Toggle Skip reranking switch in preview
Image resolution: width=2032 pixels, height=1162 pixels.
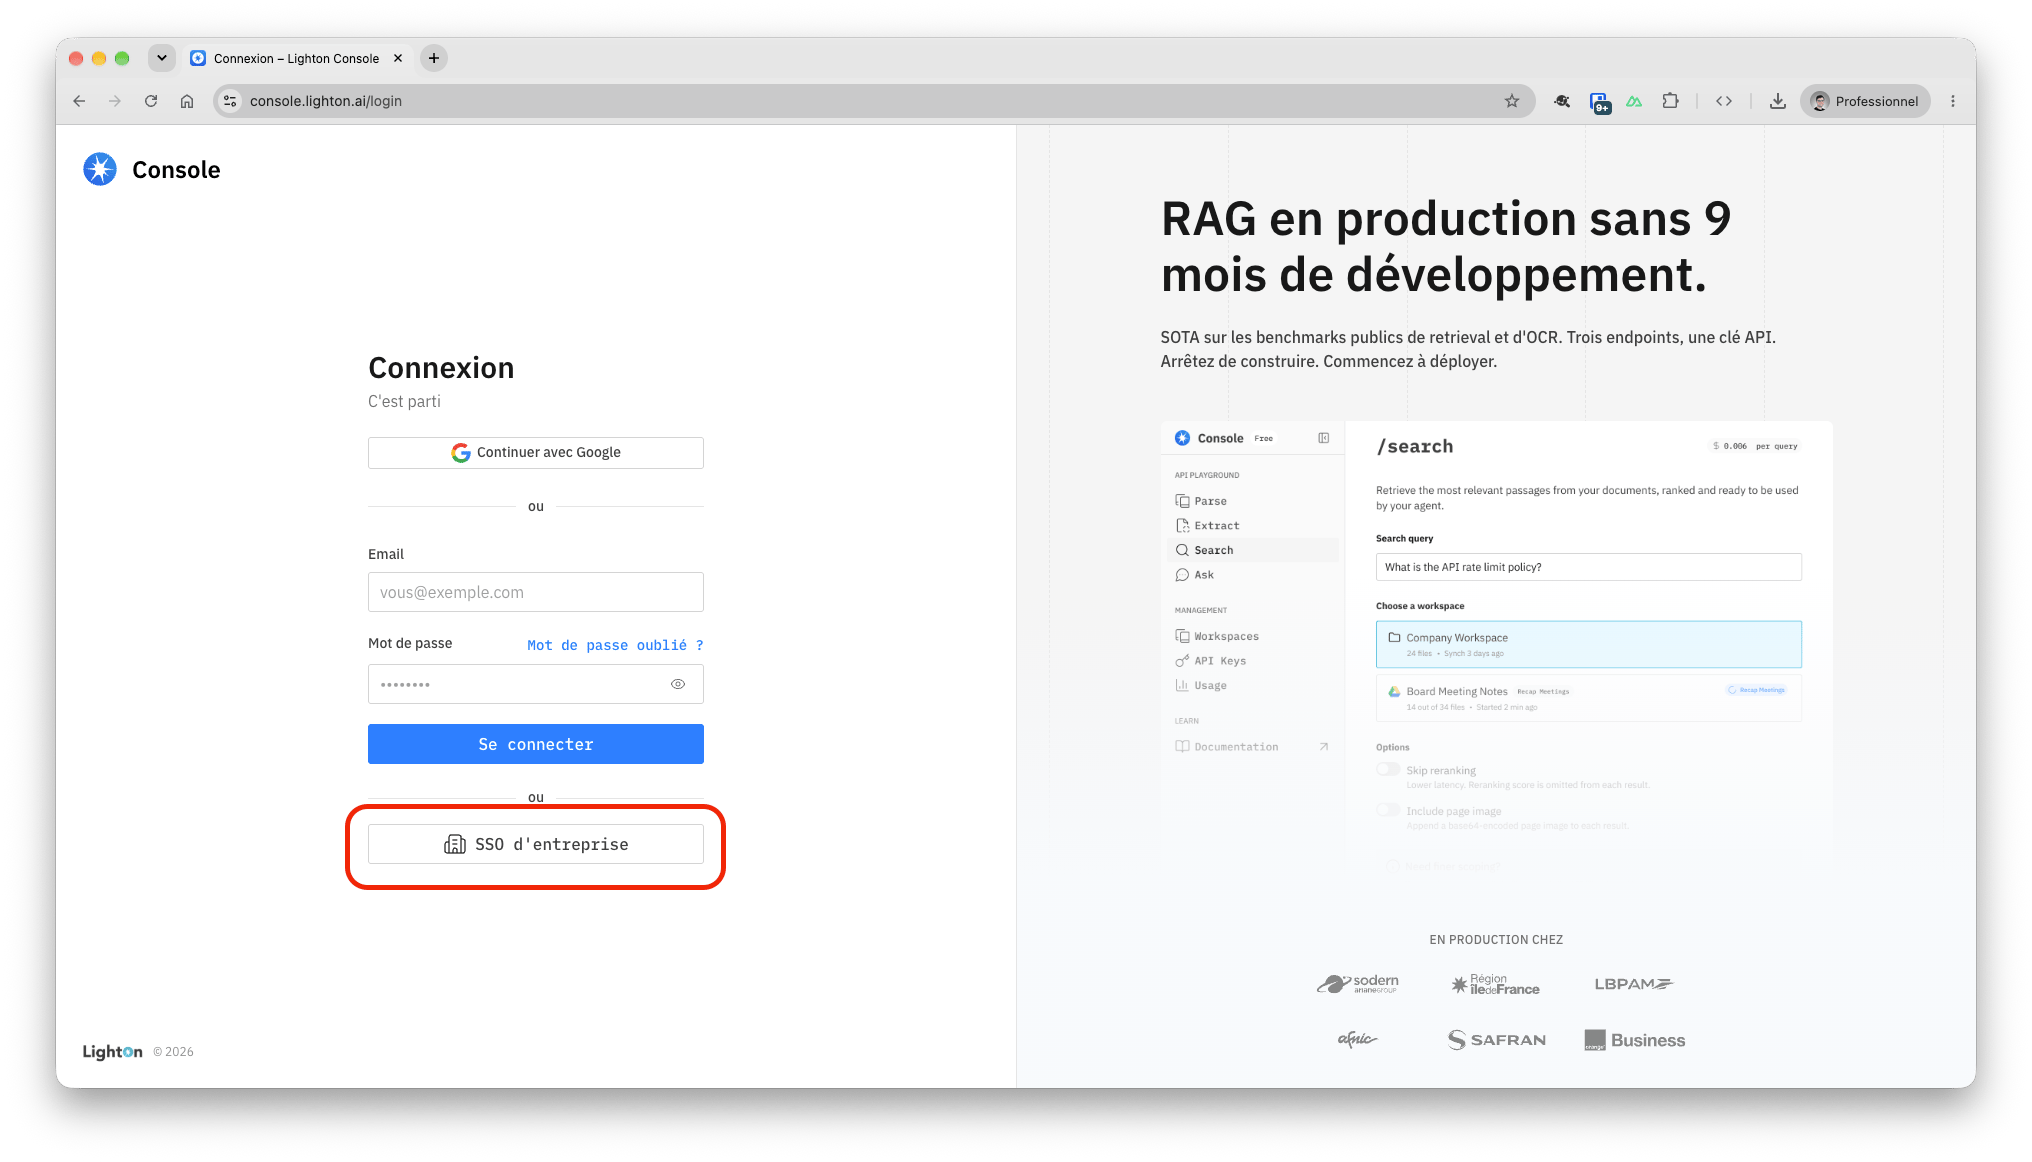coord(1388,769)
